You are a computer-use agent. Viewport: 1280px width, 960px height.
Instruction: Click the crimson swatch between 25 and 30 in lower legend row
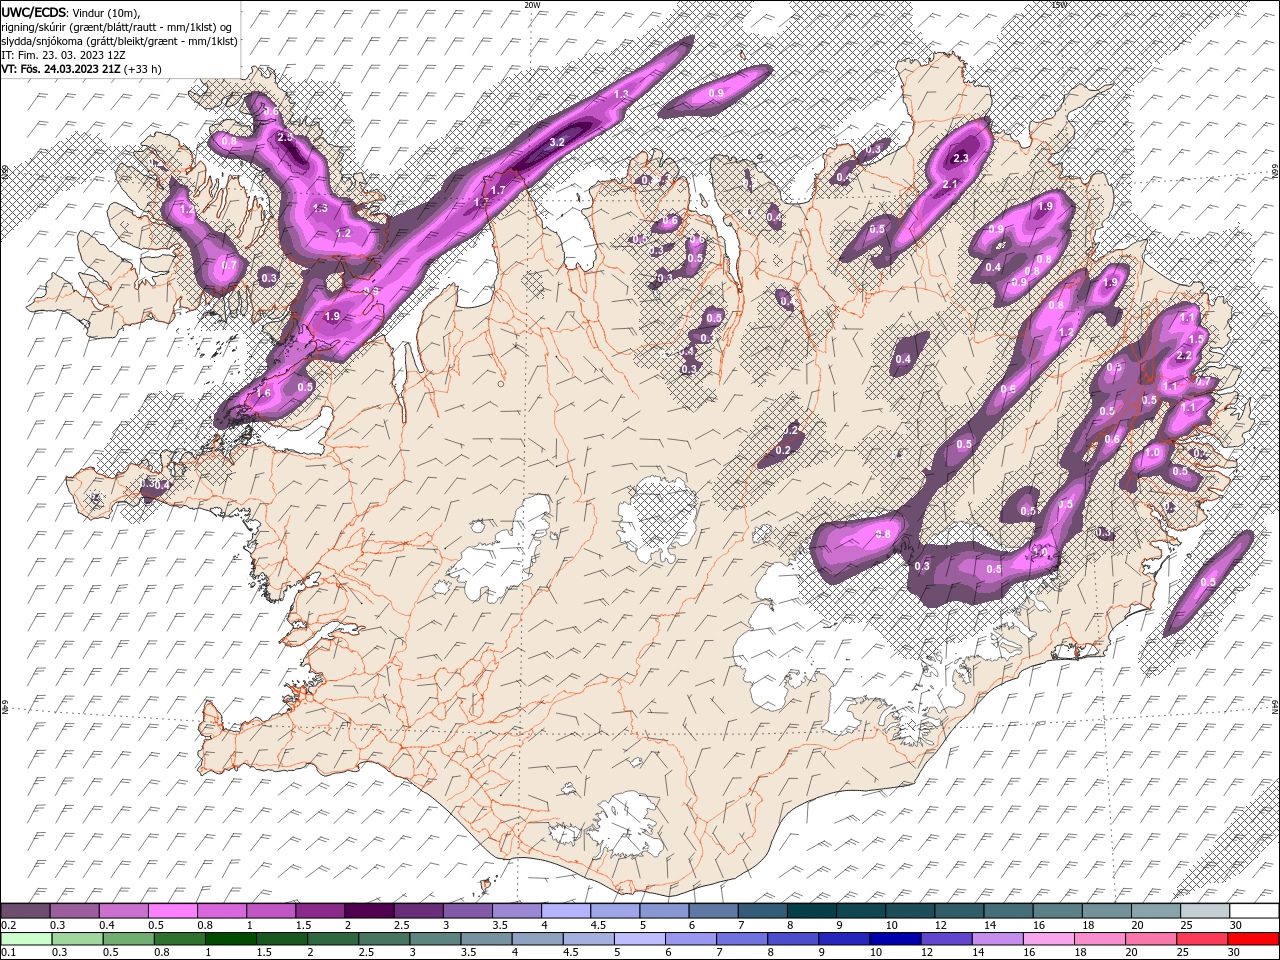coord(1201,939)
